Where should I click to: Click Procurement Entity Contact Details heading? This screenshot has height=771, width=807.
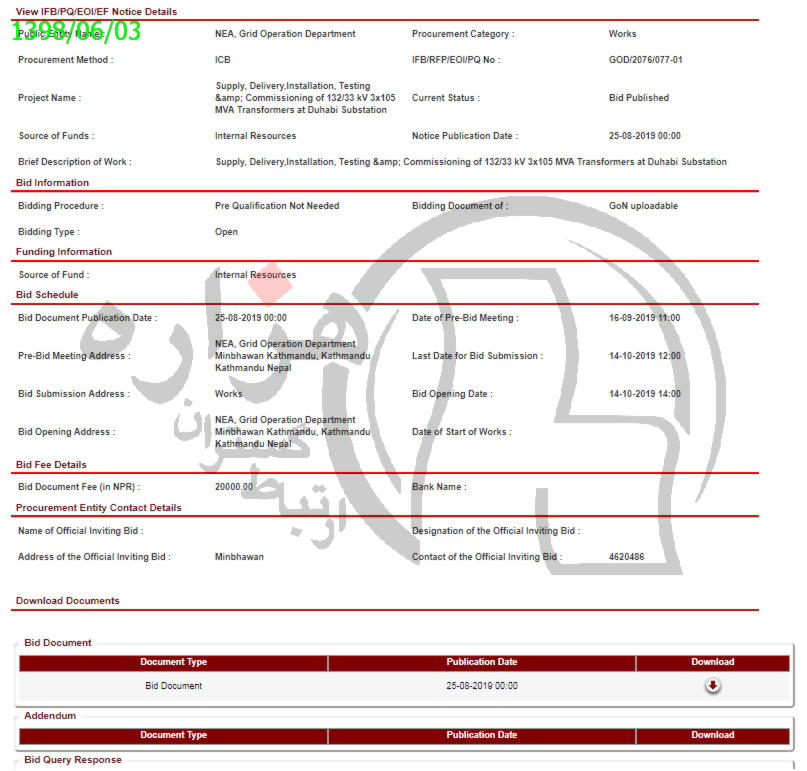[99, 508]
